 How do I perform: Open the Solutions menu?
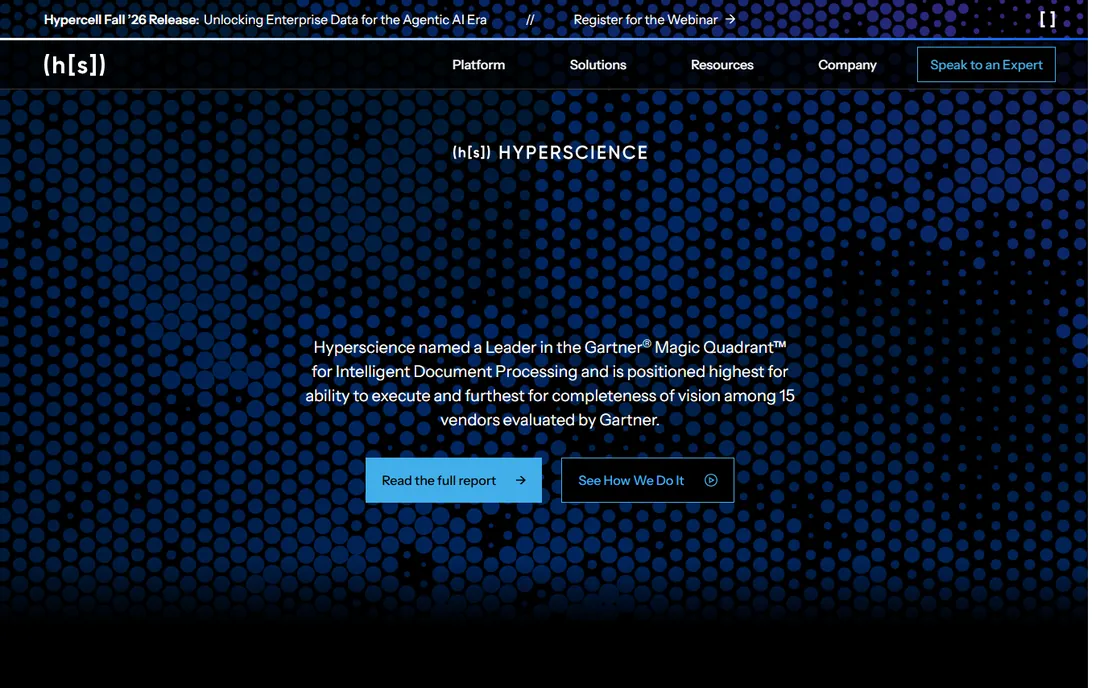598,65
